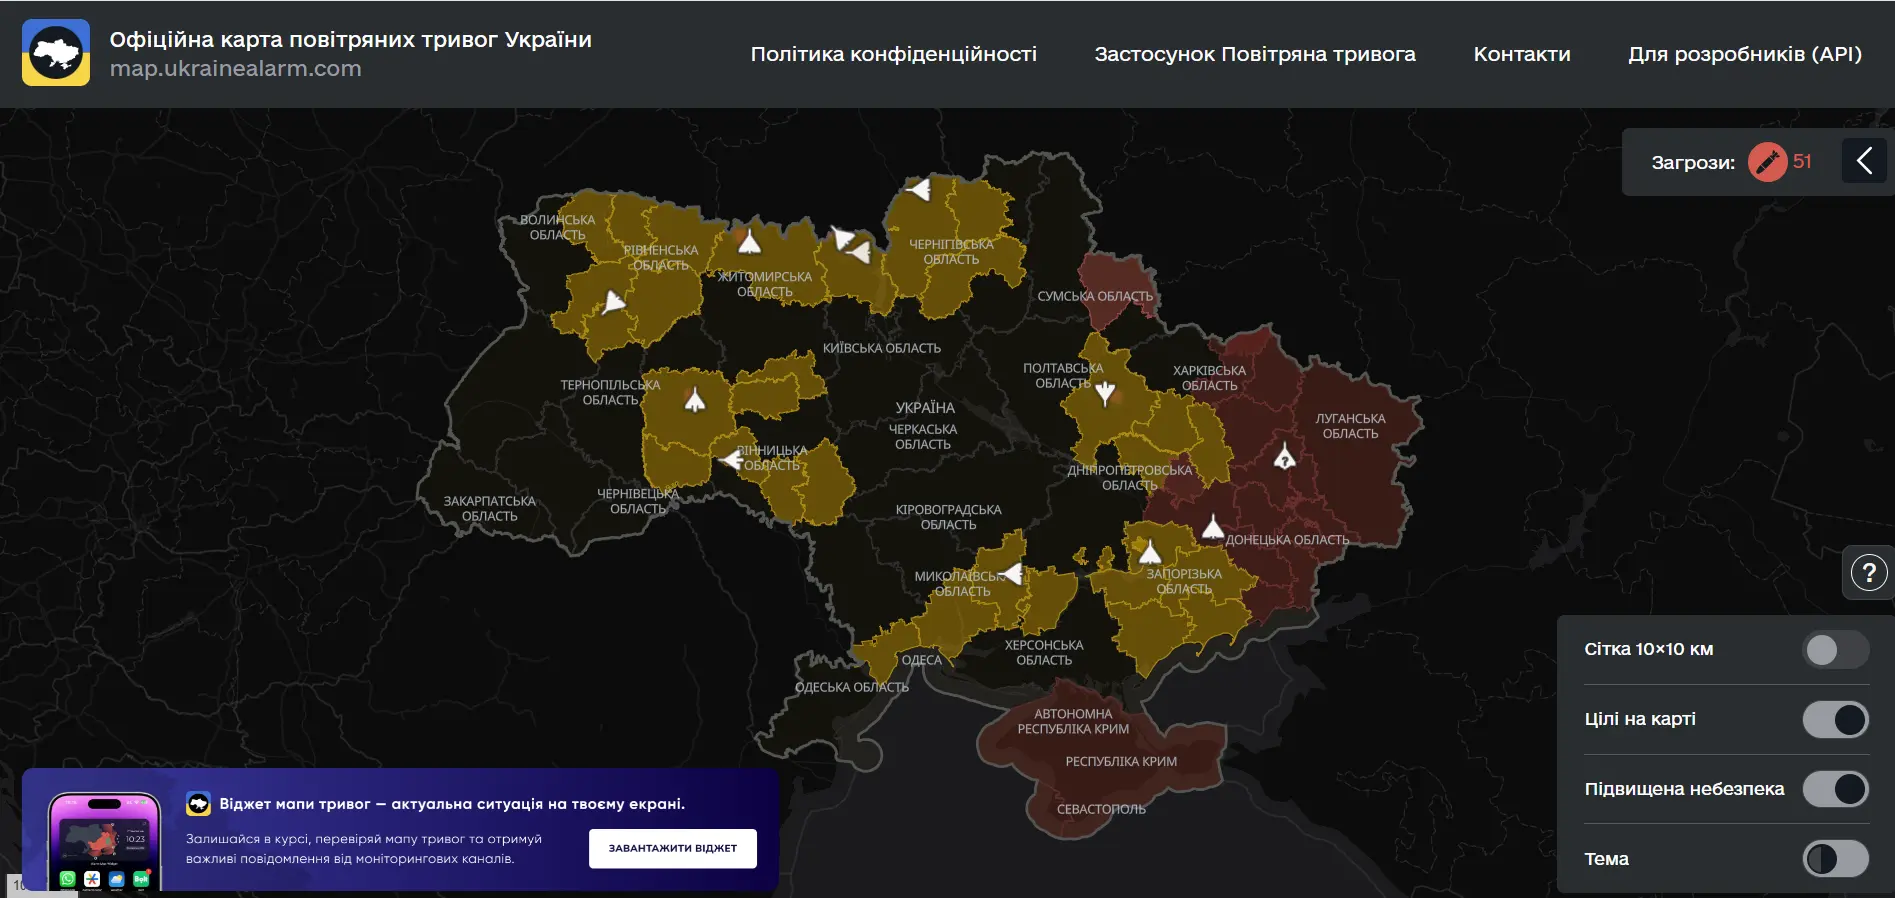Click the Загрози: label
The image size is (1895, 898).
coord(1693,163)
